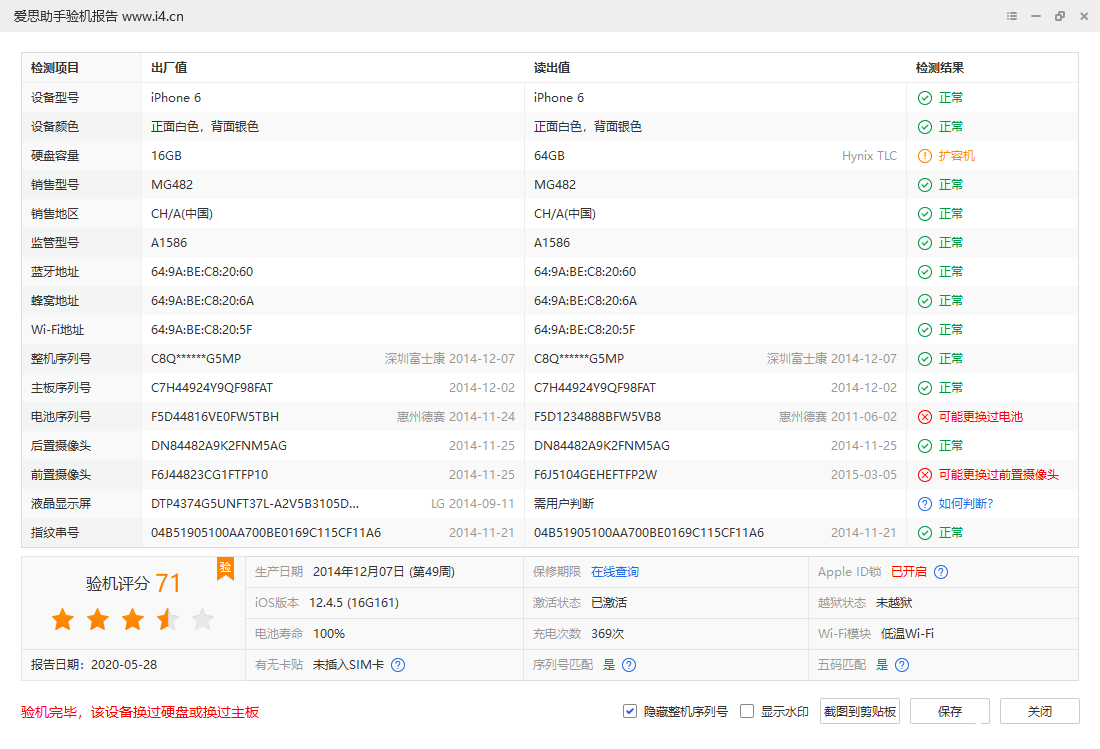
Task: Click the green check icon in 后置摄像头 row
Action: click(x=925, y=446)
